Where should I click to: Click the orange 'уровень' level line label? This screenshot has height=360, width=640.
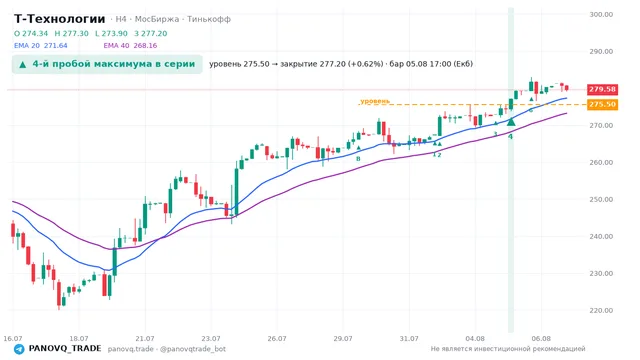coord(375,101)
